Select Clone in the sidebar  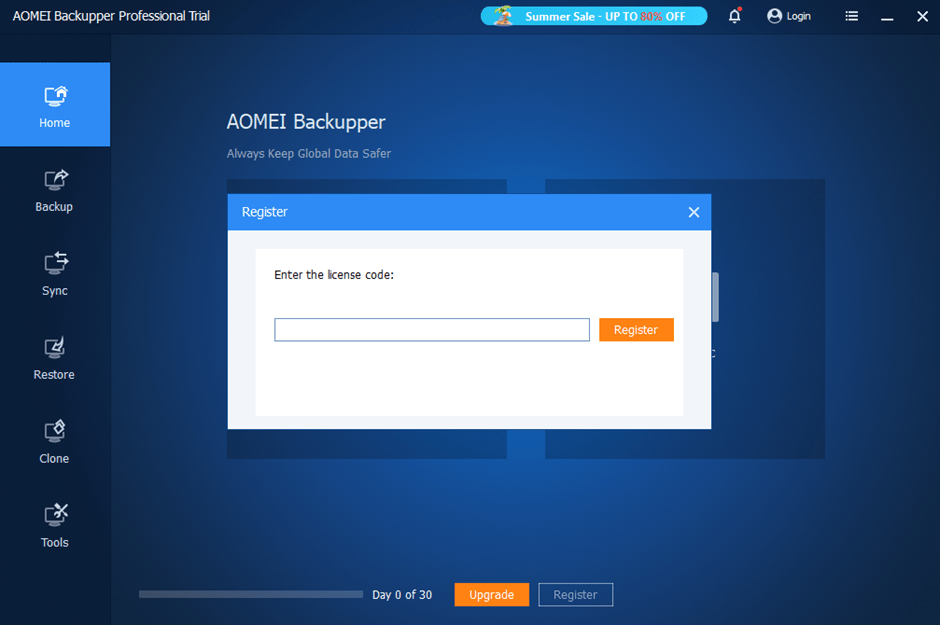[x=55, y=442]
